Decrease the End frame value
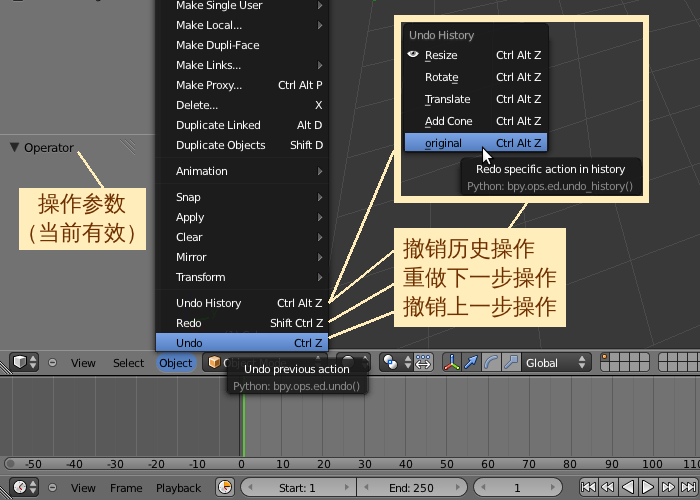Viewport: 700px width, 500px height. point(366,488)
